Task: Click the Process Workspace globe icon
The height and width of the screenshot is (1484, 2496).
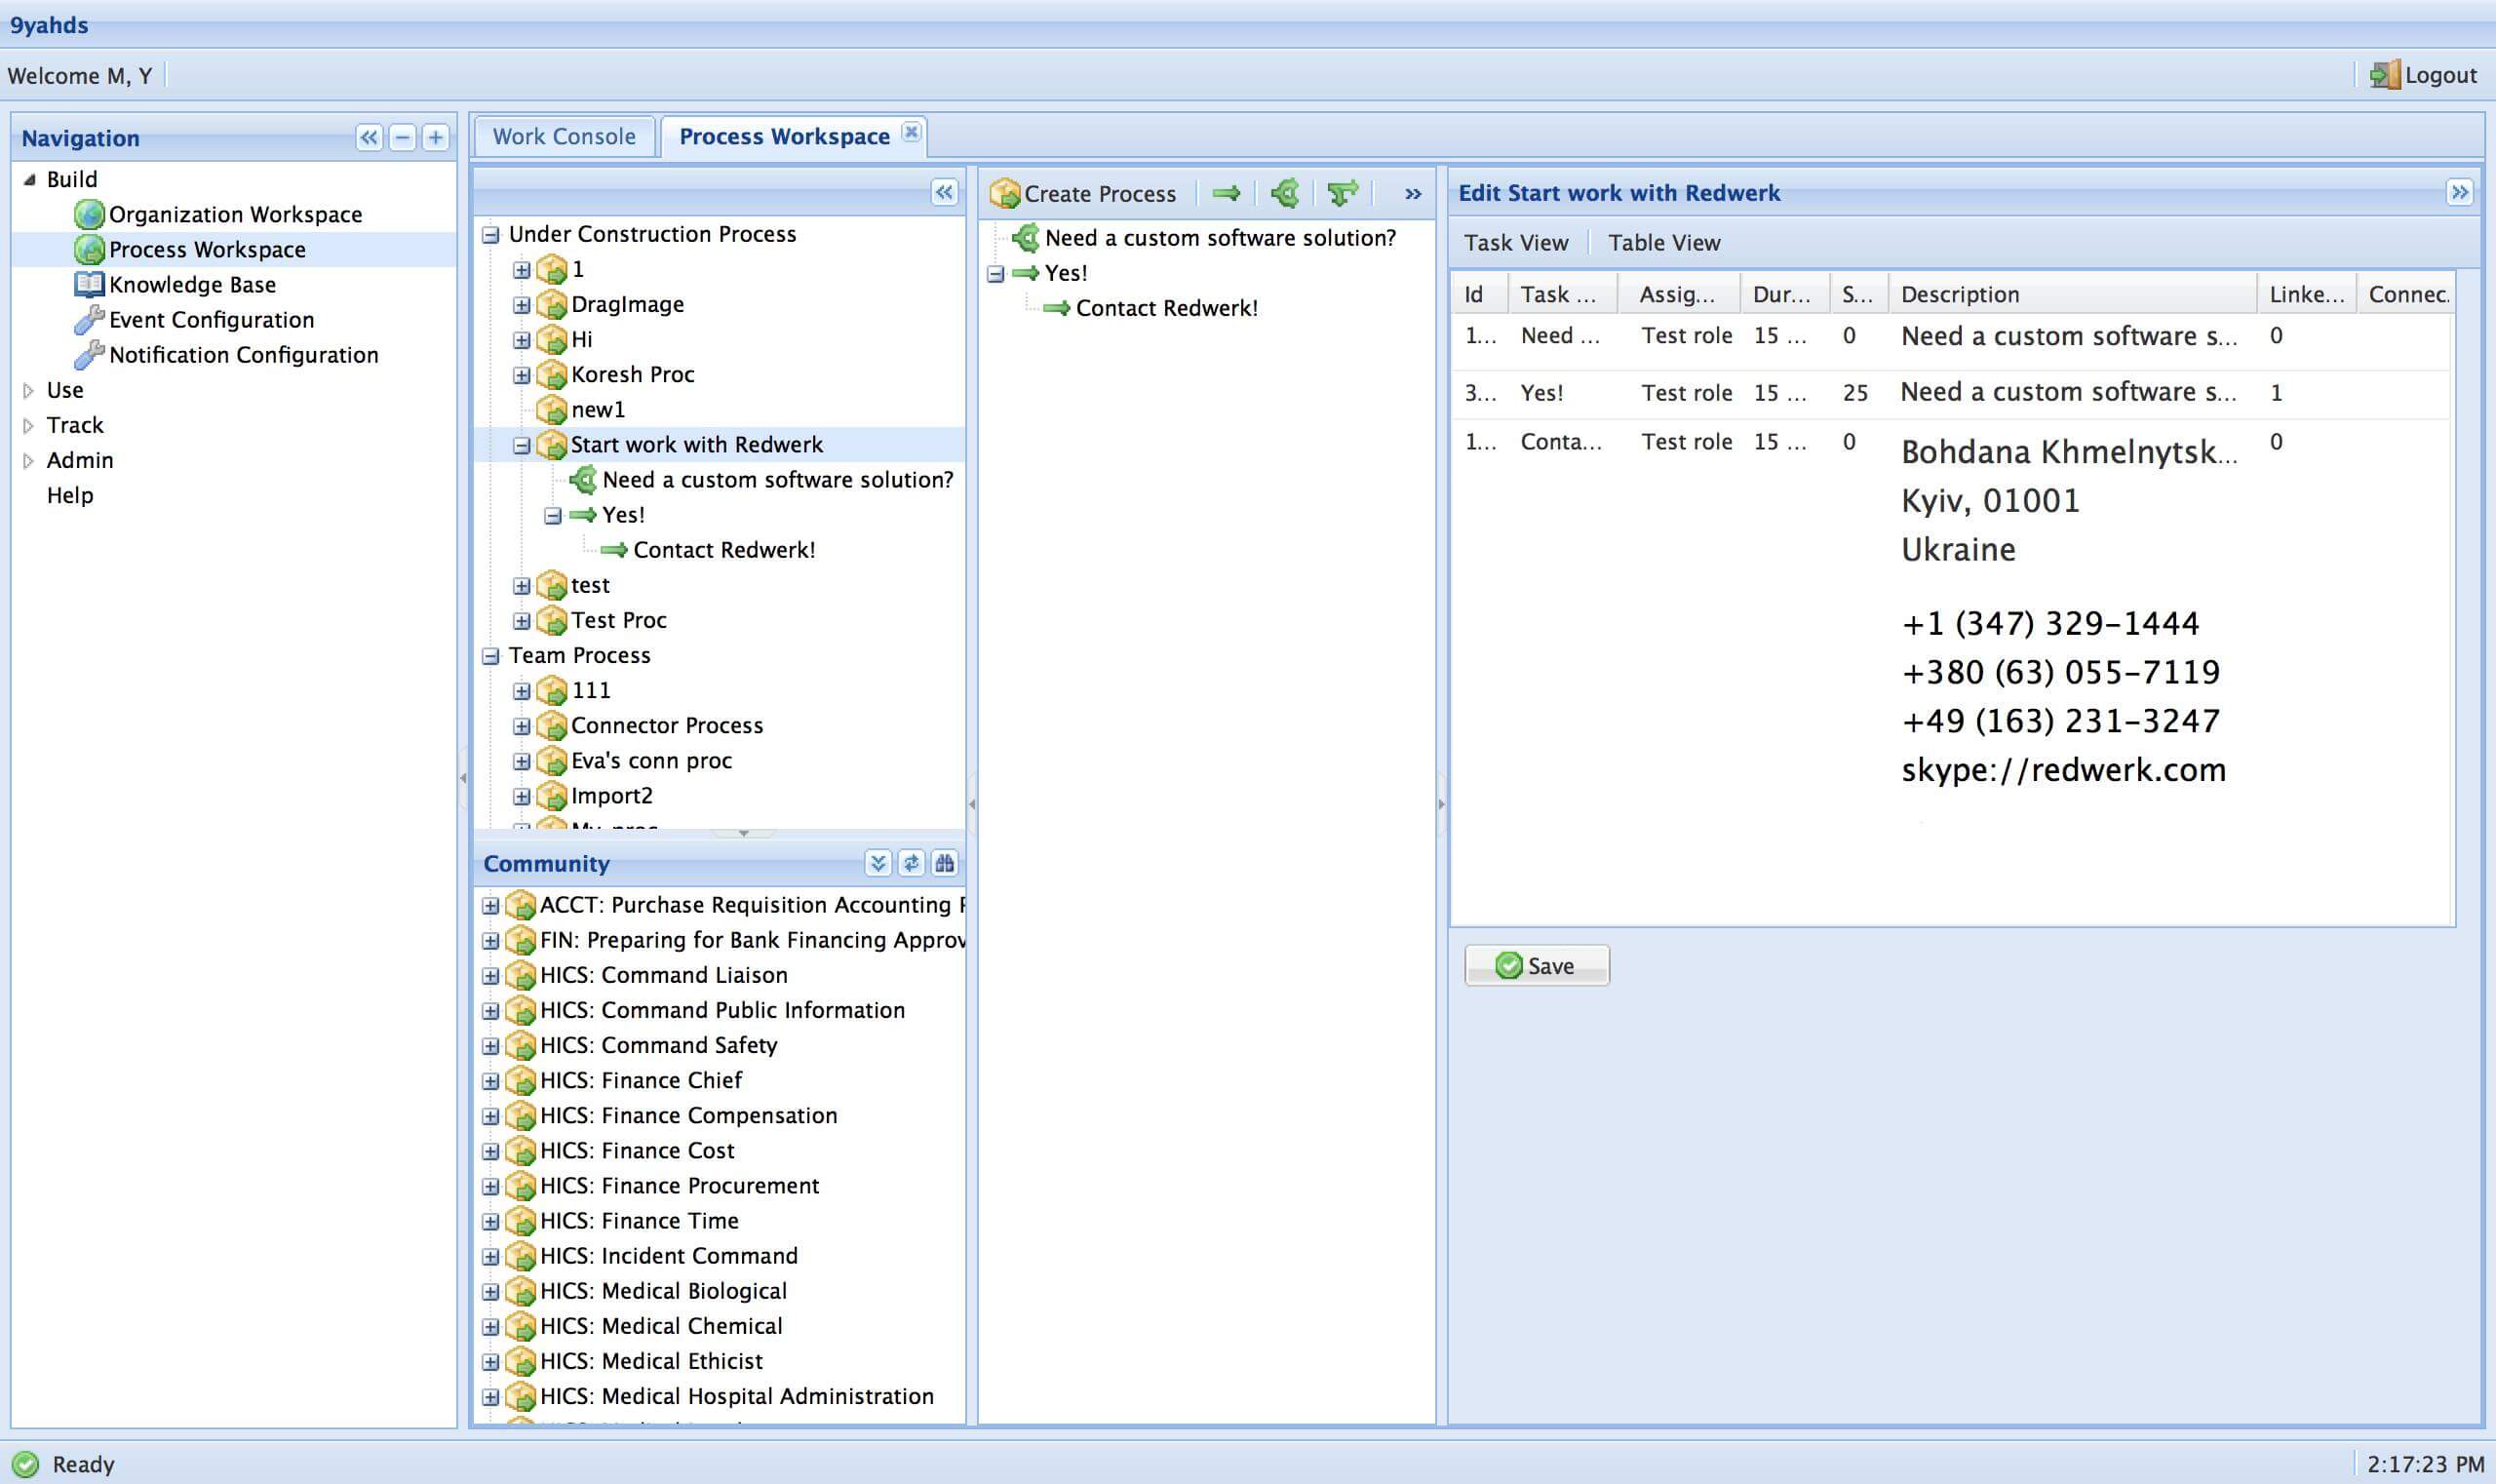Action: tap(89, 249)
